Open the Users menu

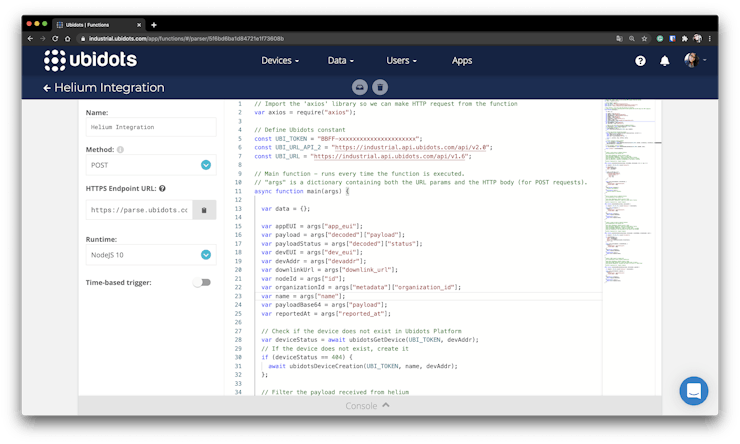coord(402,61)
